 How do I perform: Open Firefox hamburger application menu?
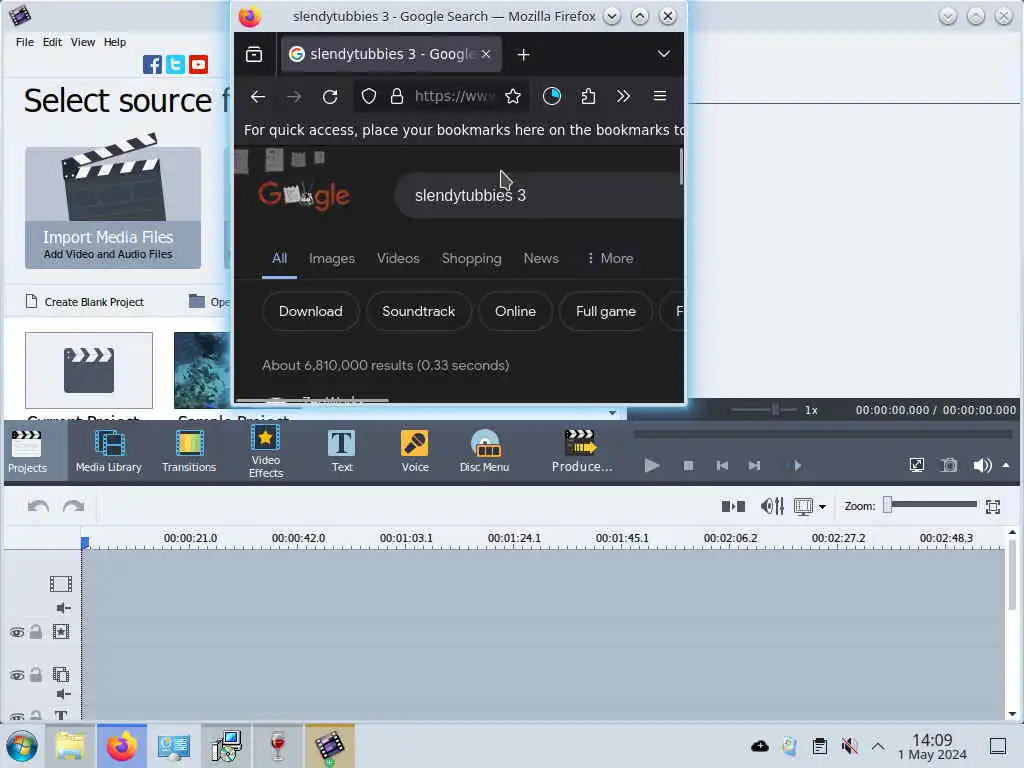tap(660, 97)
